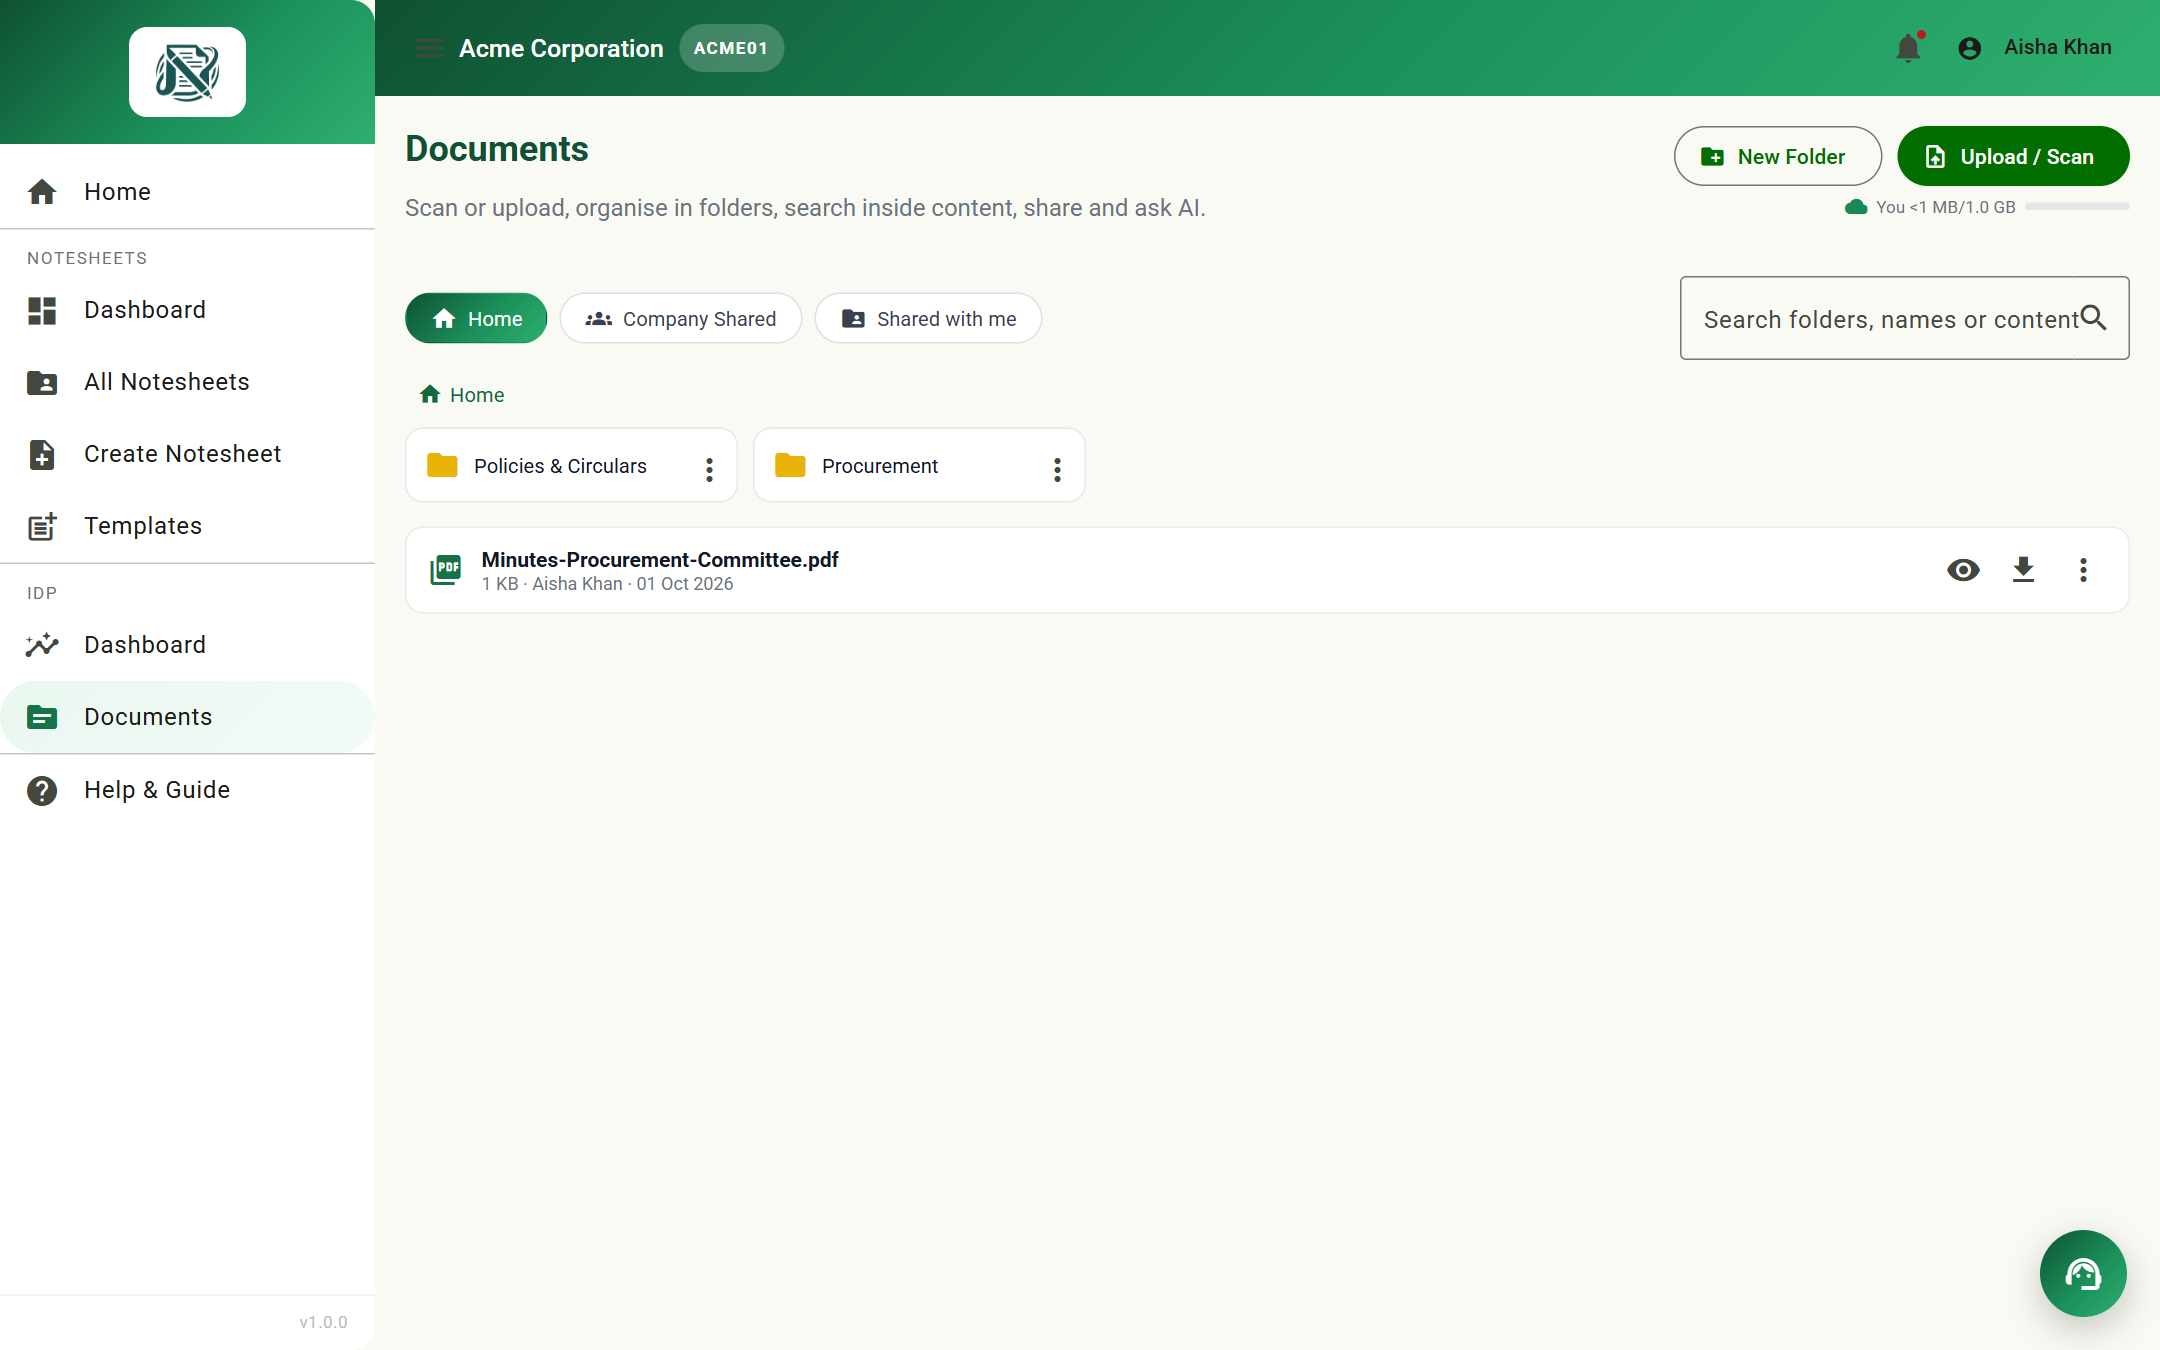Click the Acme Corporation title
The width and height of the screenshot is (2160, 1350).
pos(561,48)
